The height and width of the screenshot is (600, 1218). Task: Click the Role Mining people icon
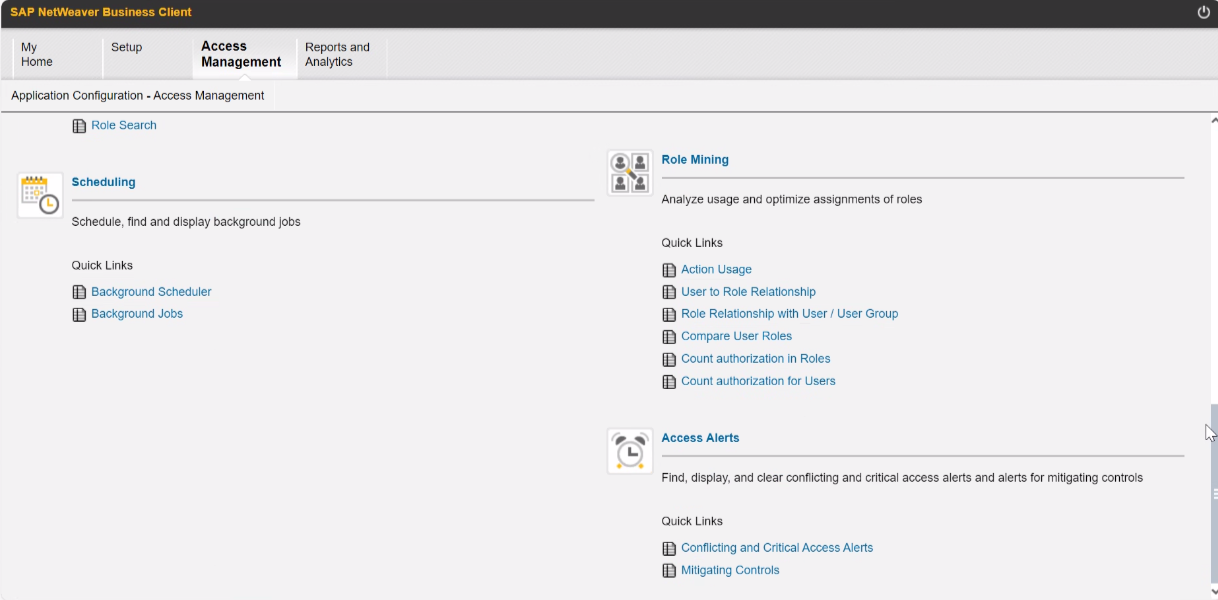(x=630, y=173)
